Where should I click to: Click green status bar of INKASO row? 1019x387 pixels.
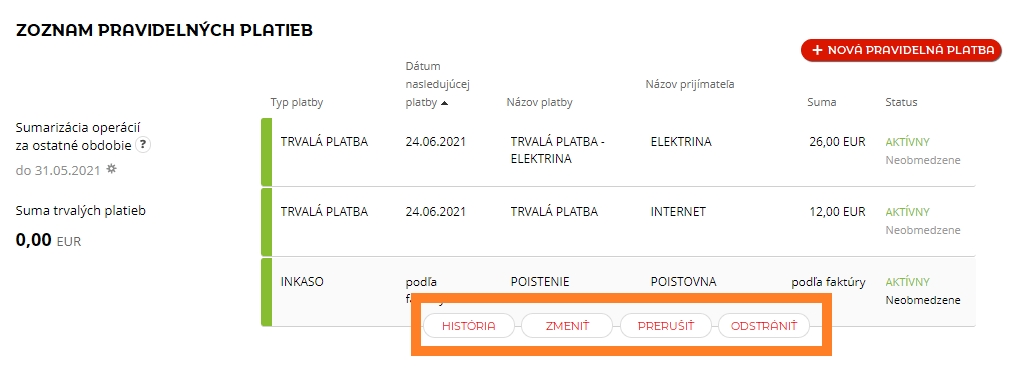(266, 292)
